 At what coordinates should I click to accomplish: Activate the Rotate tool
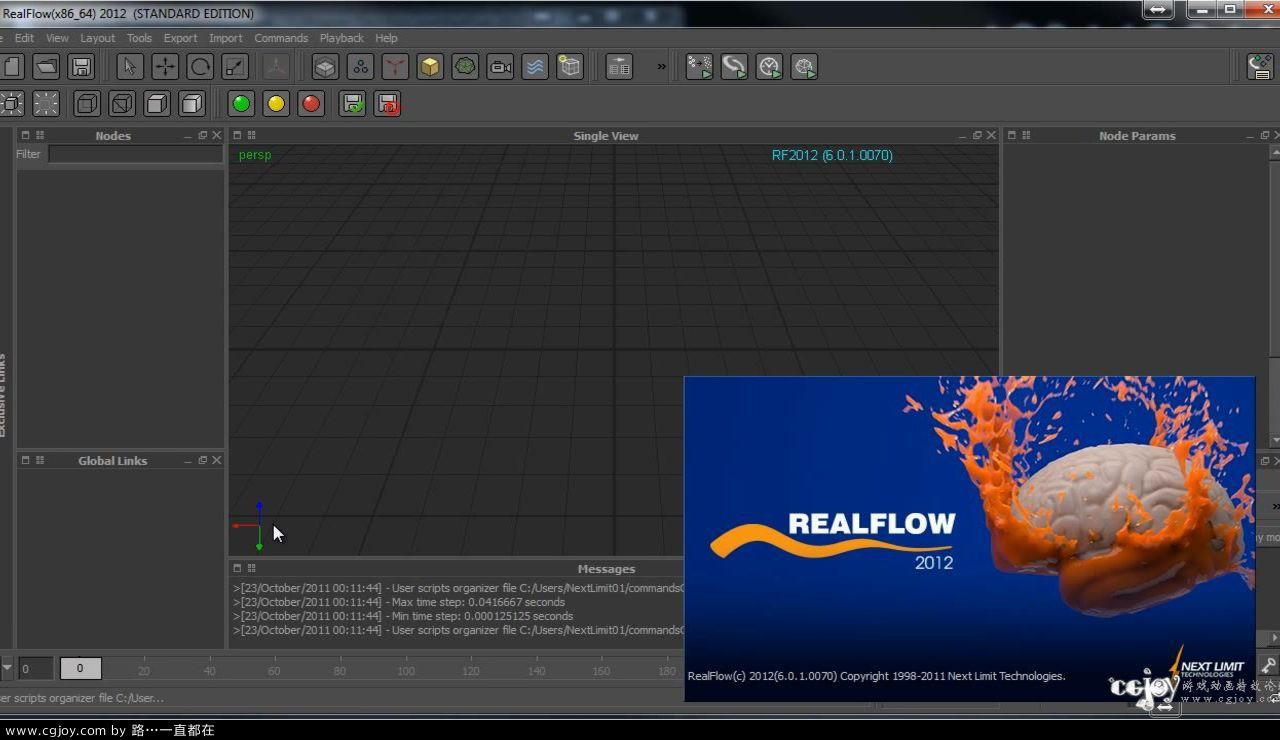(x=200, y=67)
